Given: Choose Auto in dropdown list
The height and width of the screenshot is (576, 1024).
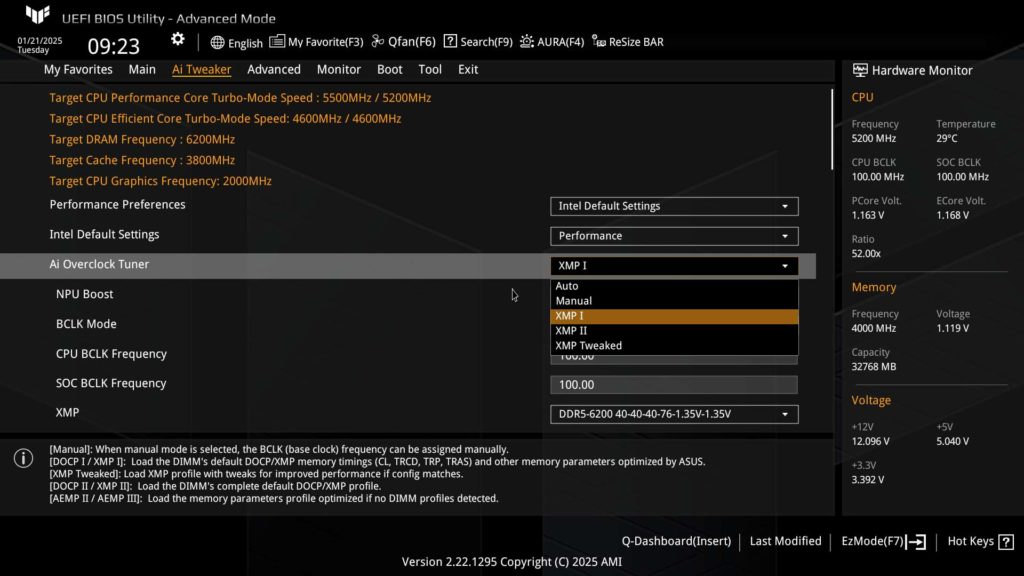Looking at the screenshot, I should (674, 286).
